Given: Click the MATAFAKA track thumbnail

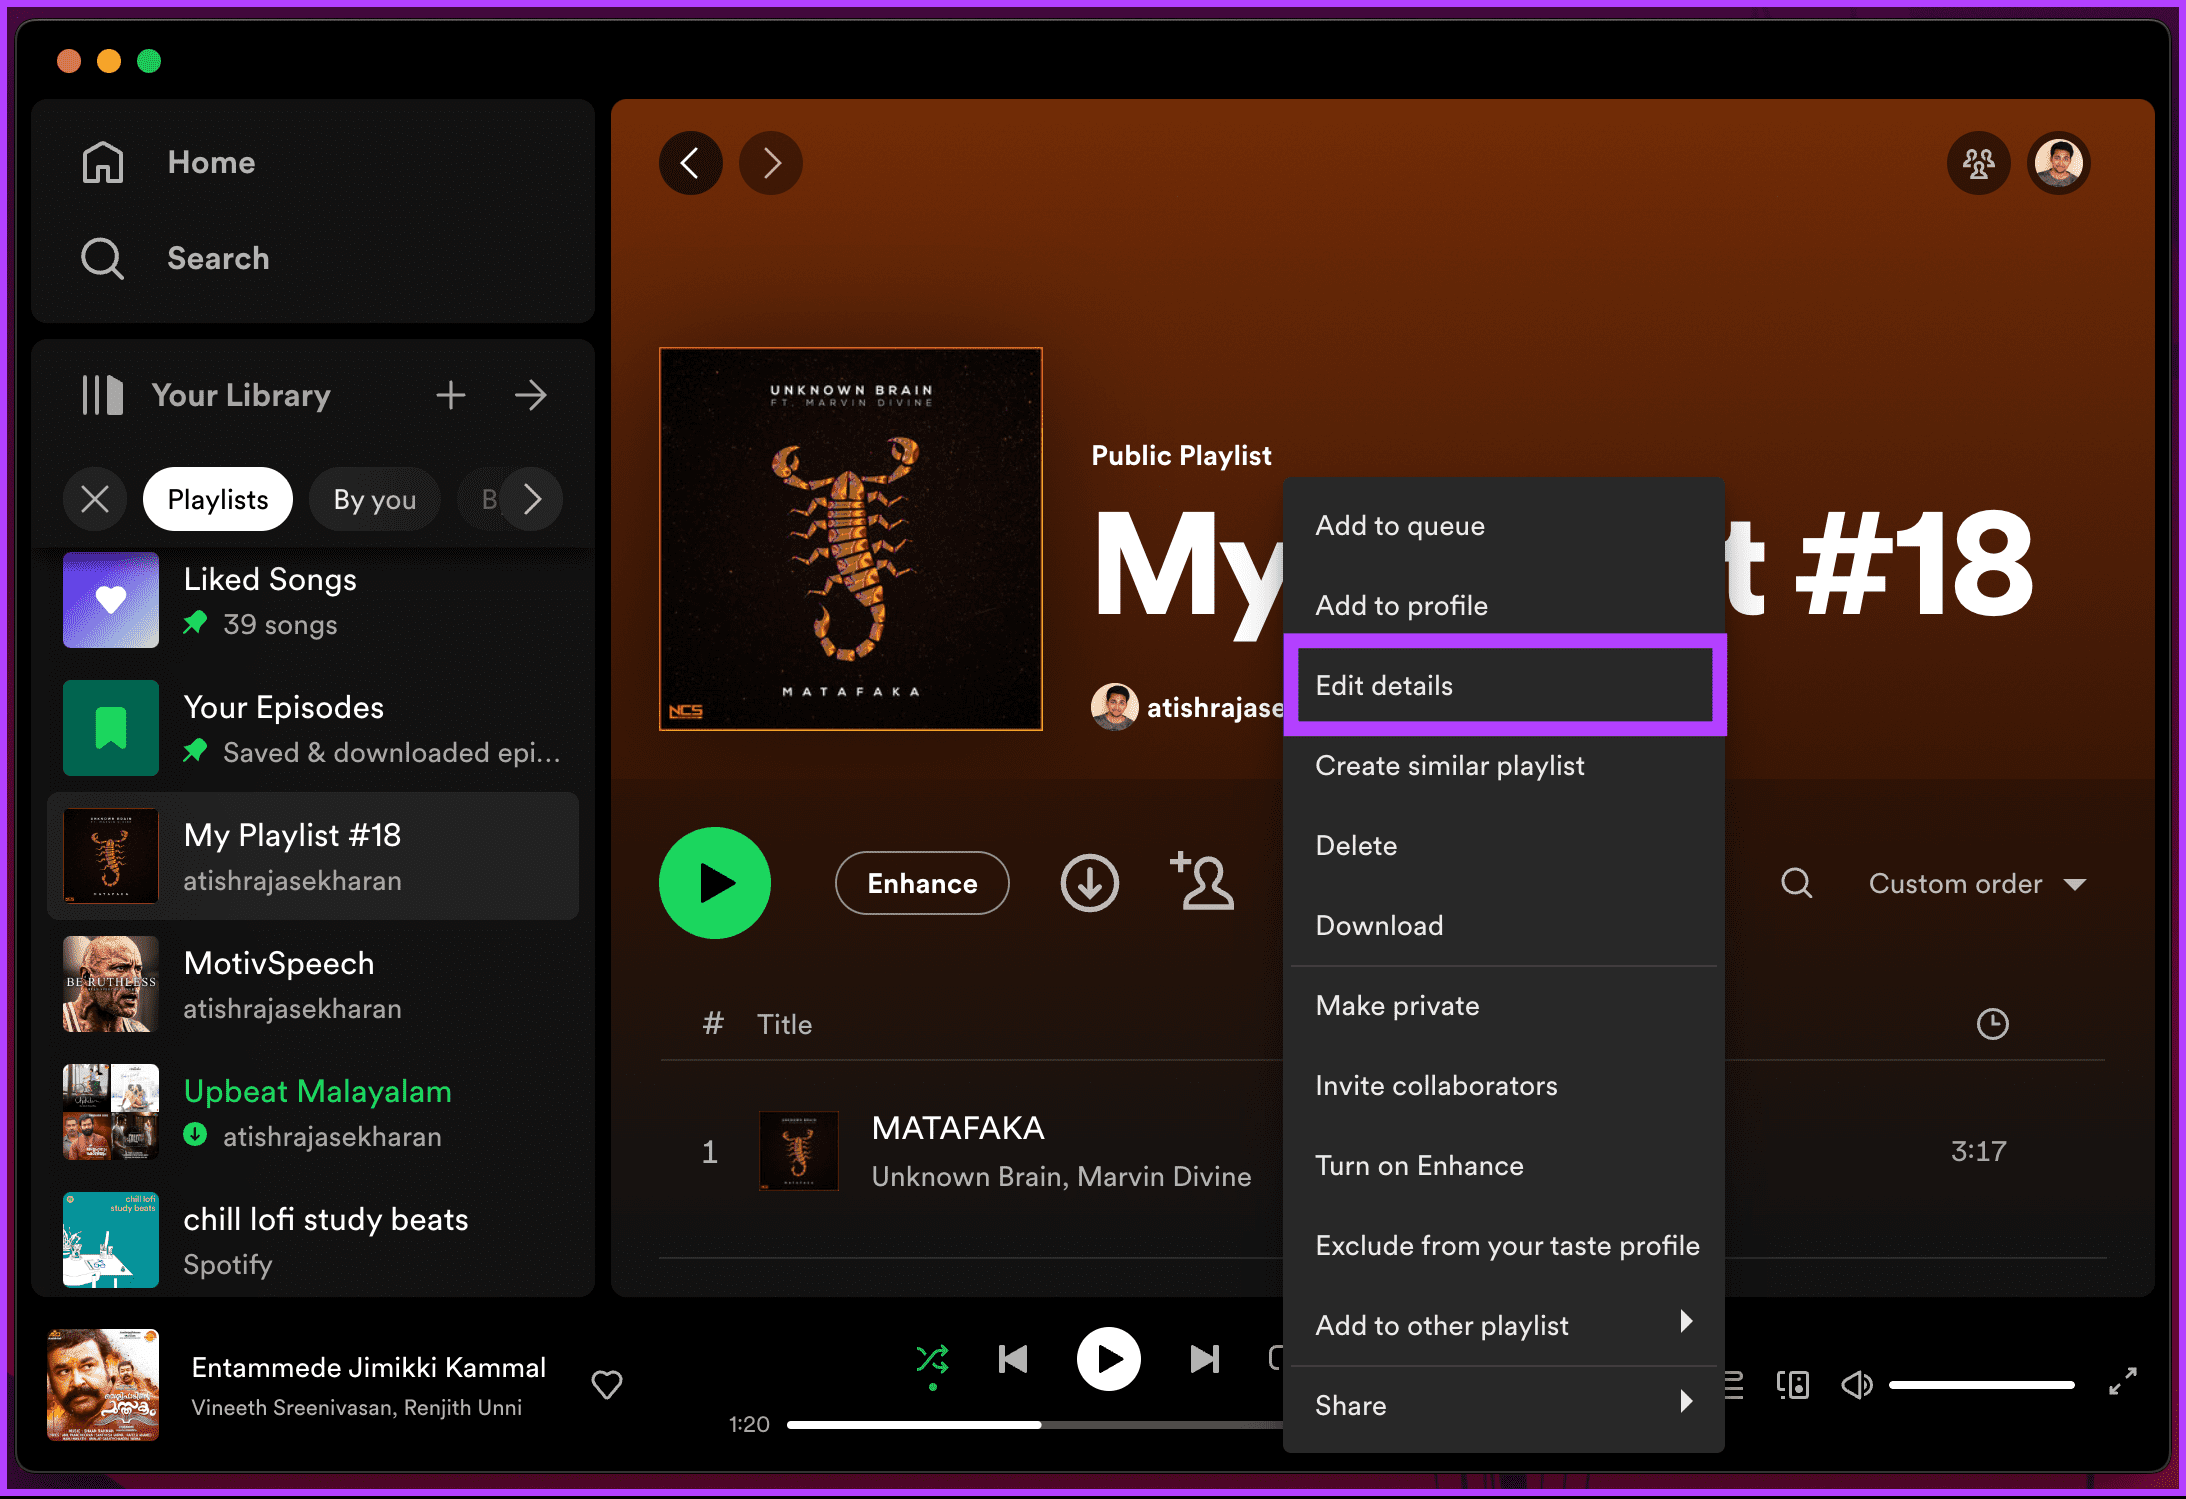Looking at the screenshot, I should click(798, 1151).
